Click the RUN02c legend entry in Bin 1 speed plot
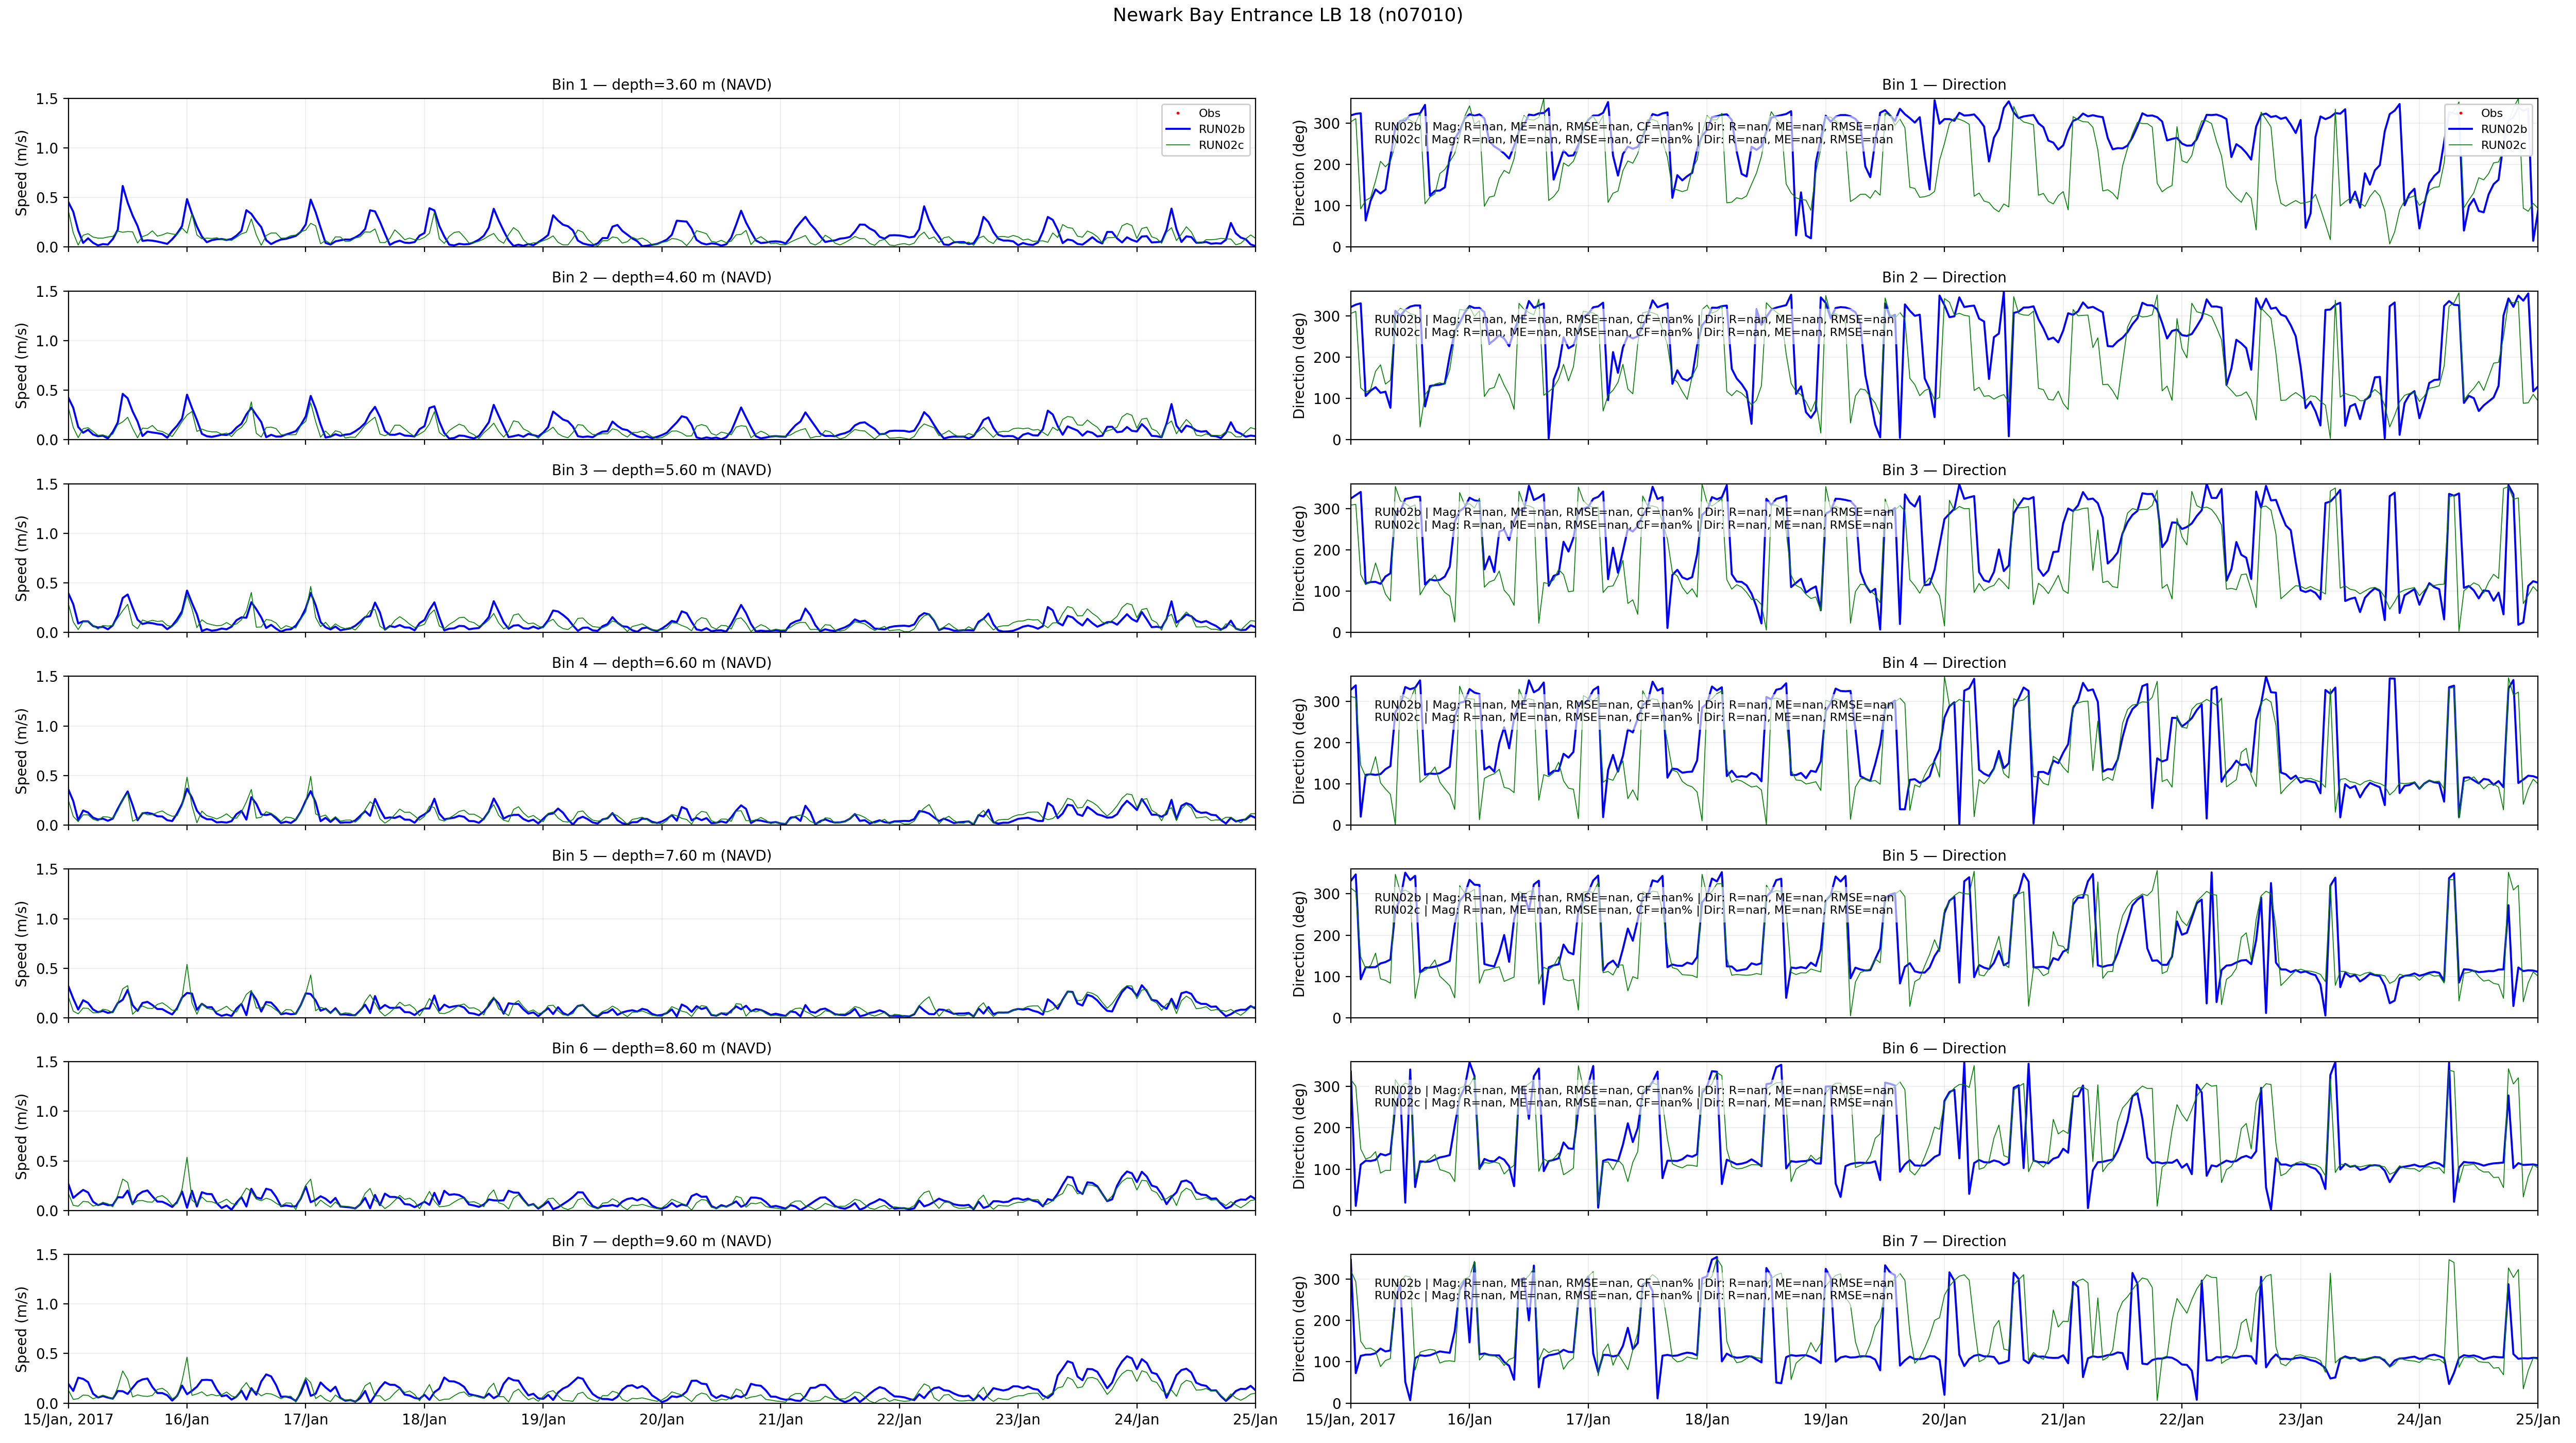The width and height of the screenshot is (2576, 1443). pos(1221,145)
